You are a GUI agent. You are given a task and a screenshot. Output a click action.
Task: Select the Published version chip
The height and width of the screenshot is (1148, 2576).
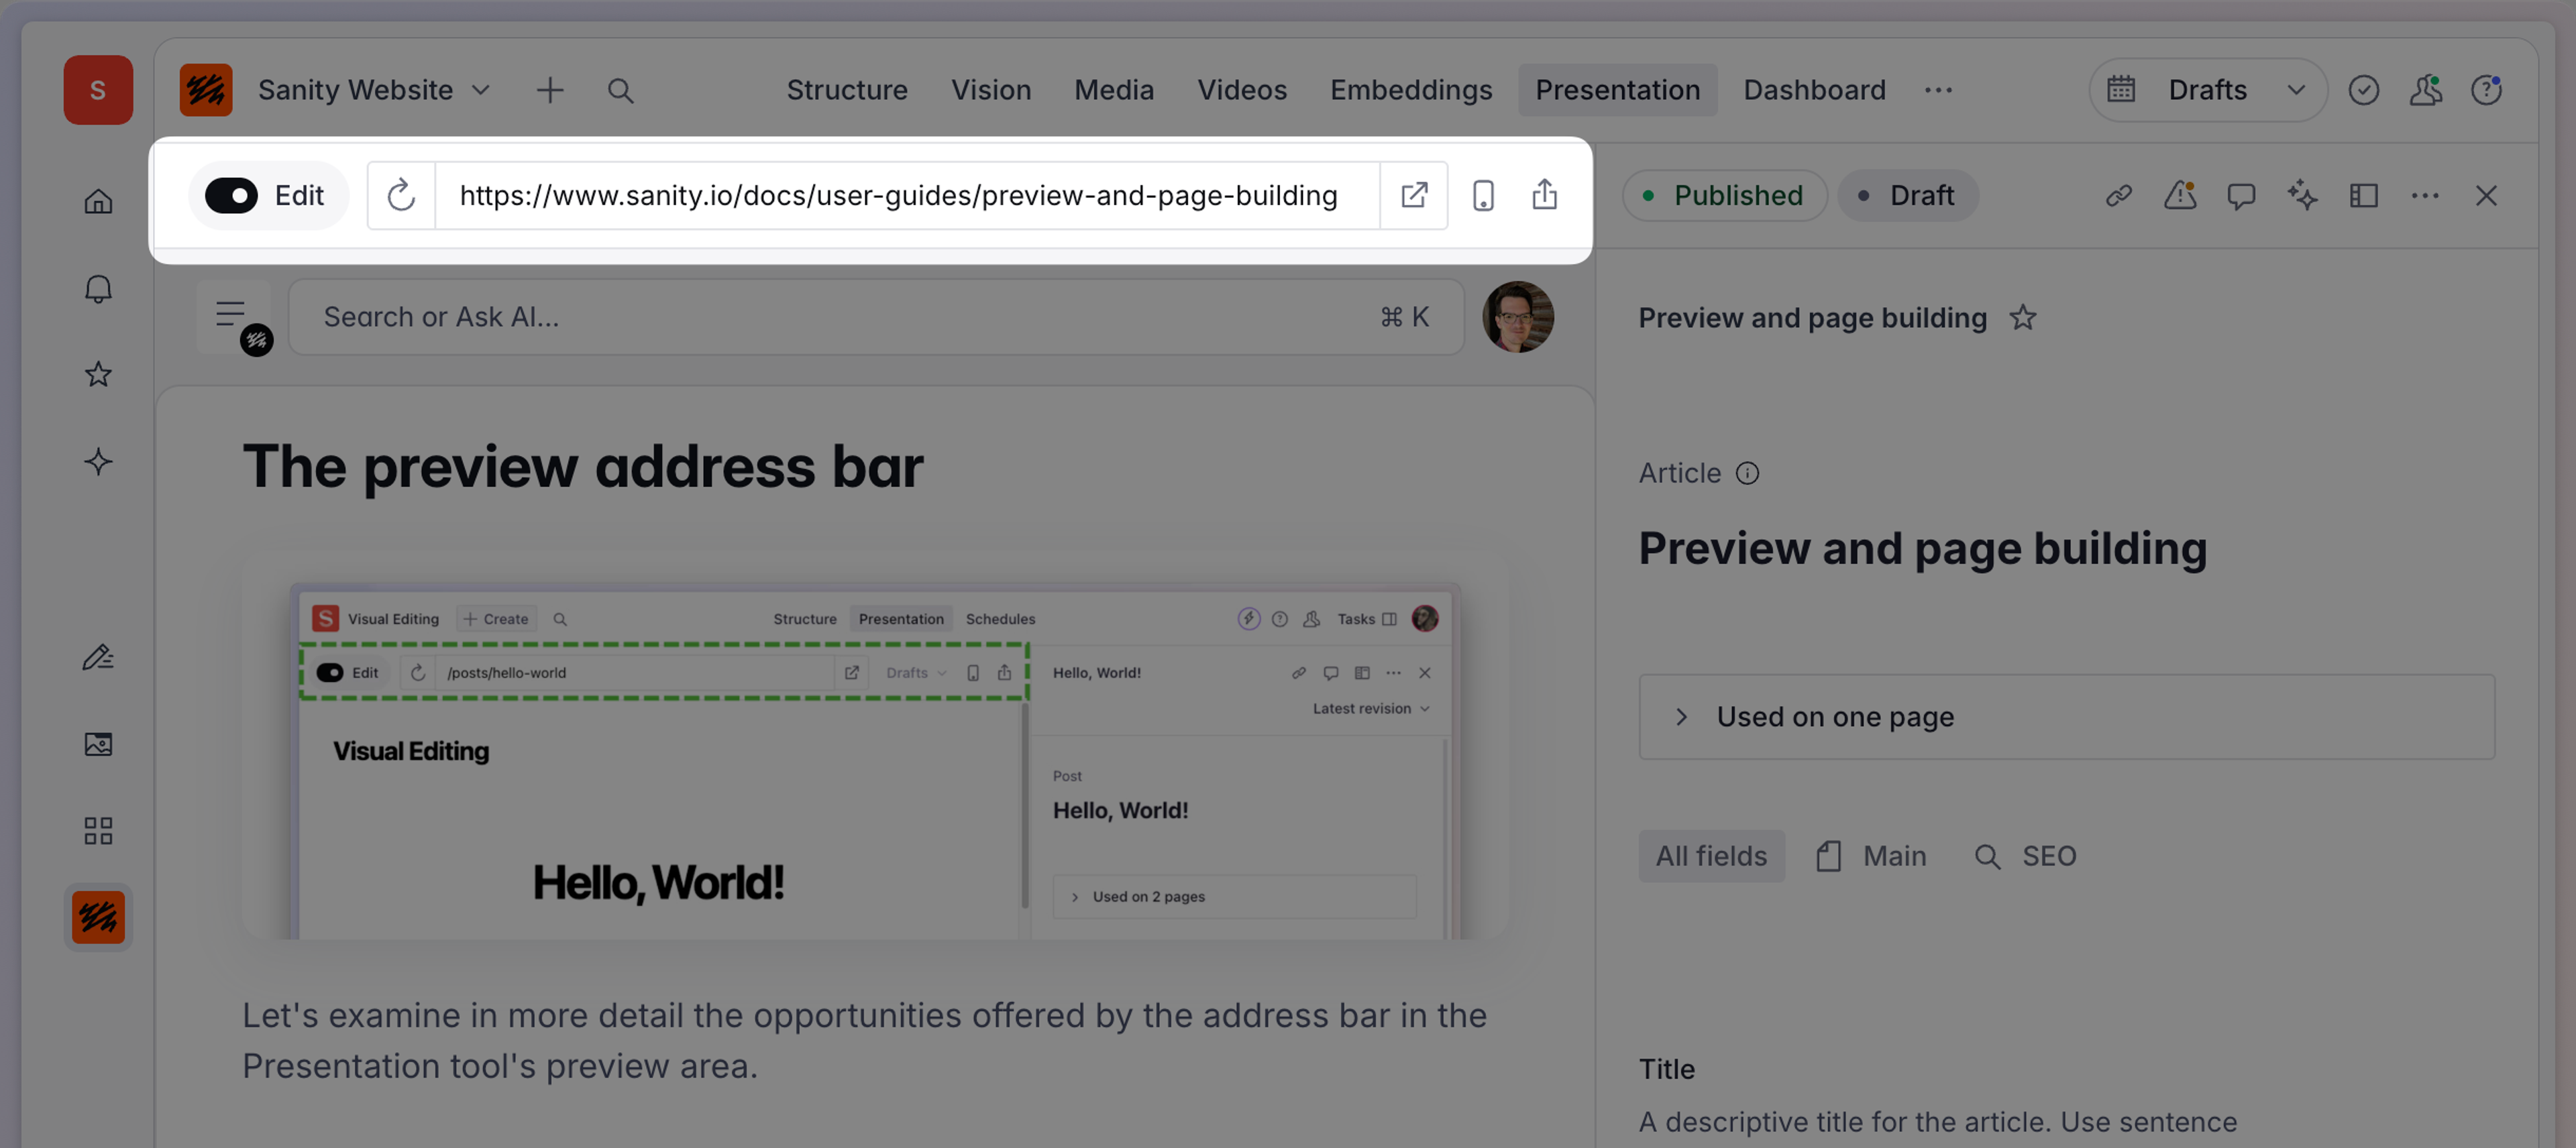1724,195
